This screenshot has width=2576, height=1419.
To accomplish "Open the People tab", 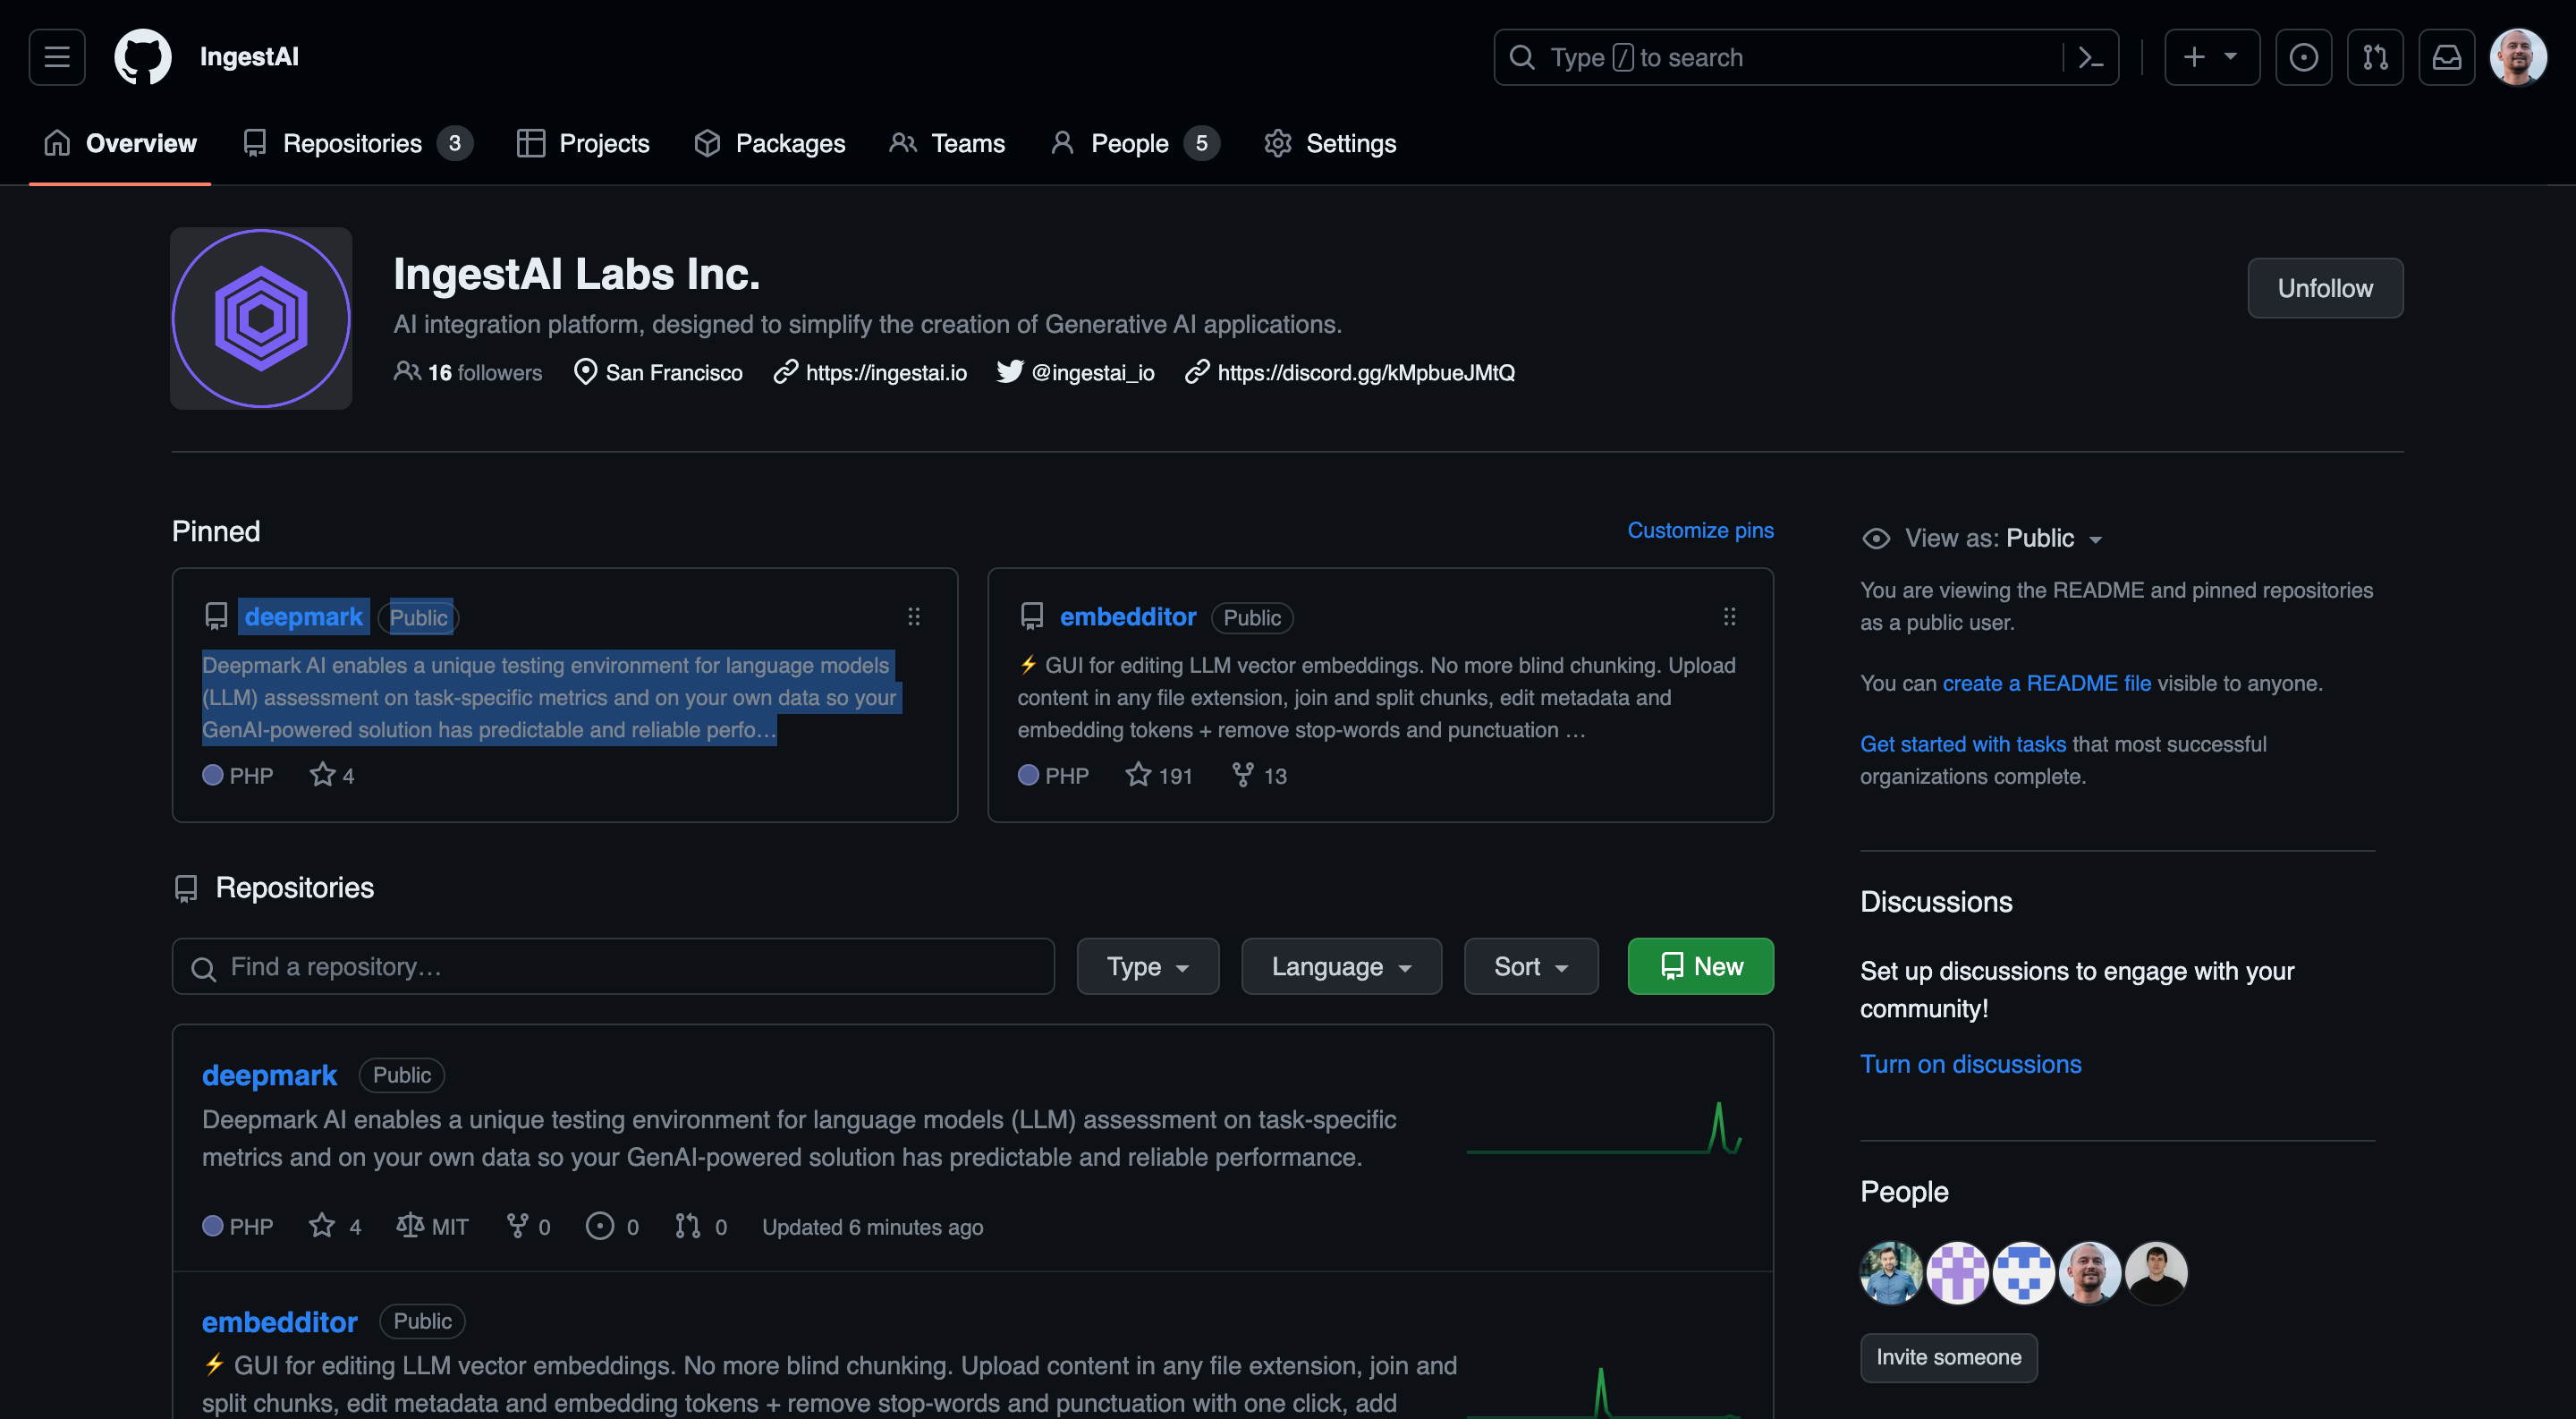I will (x=1135, y=143).
